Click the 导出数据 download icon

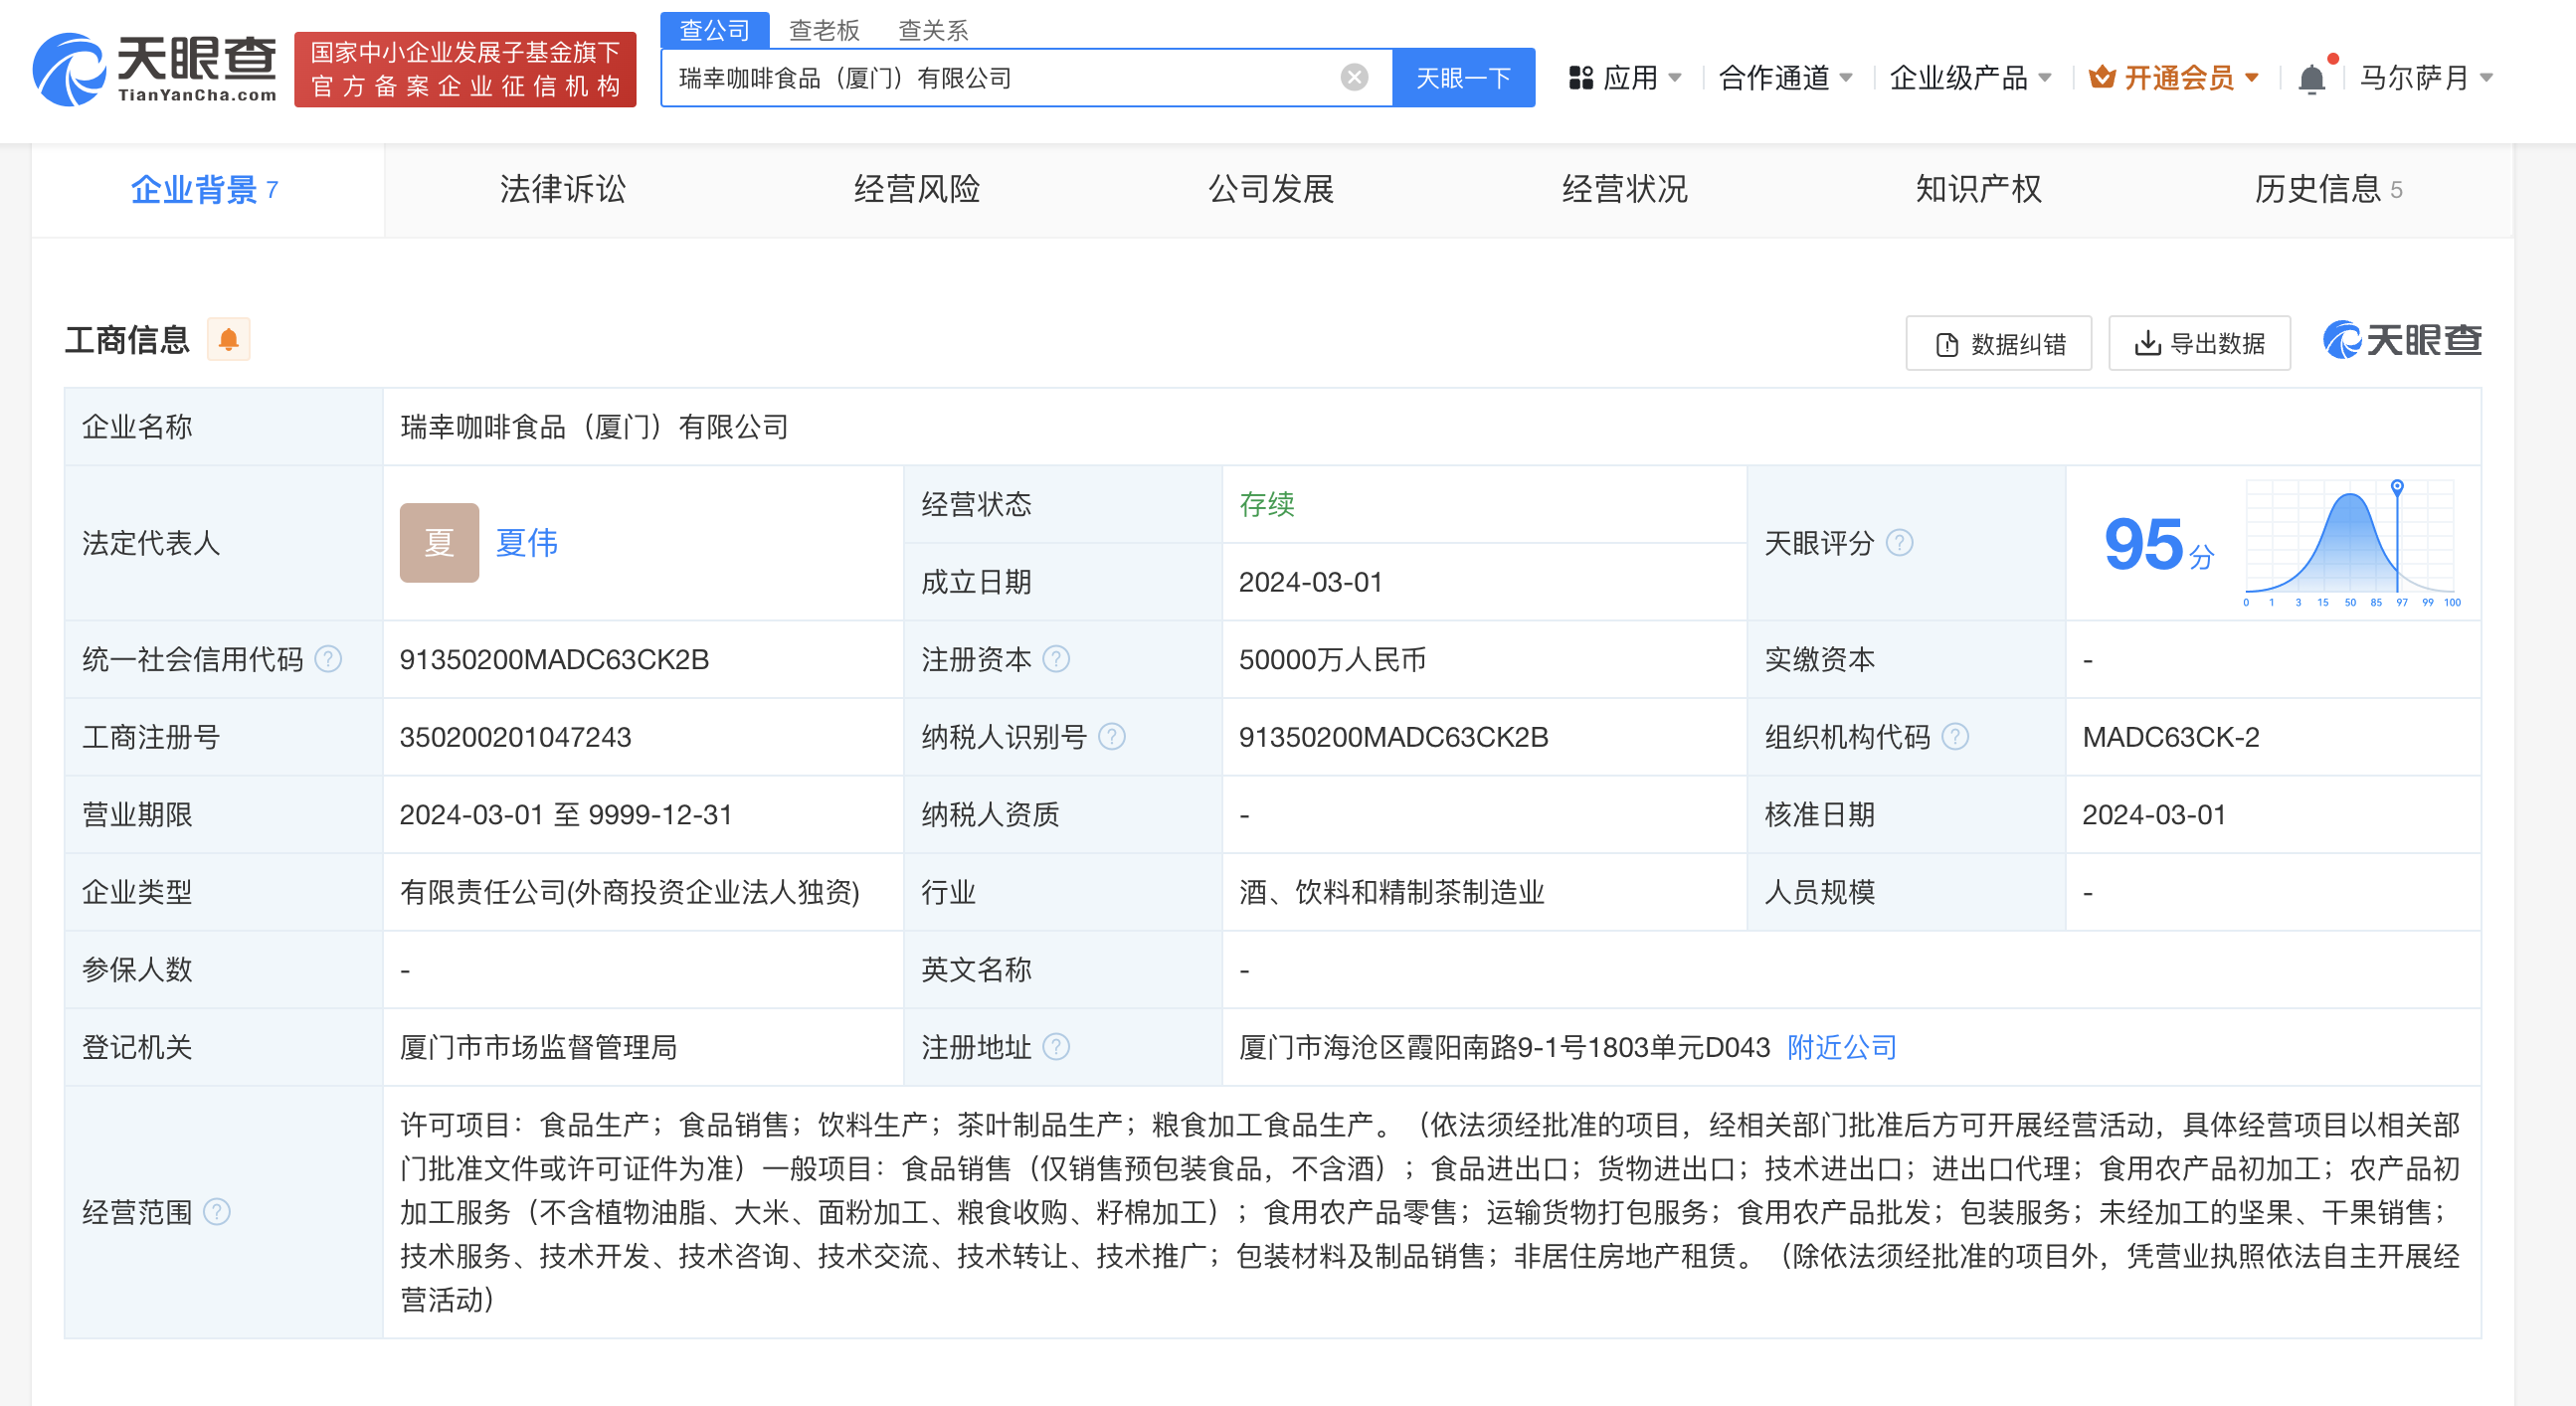coord(2148,342)
